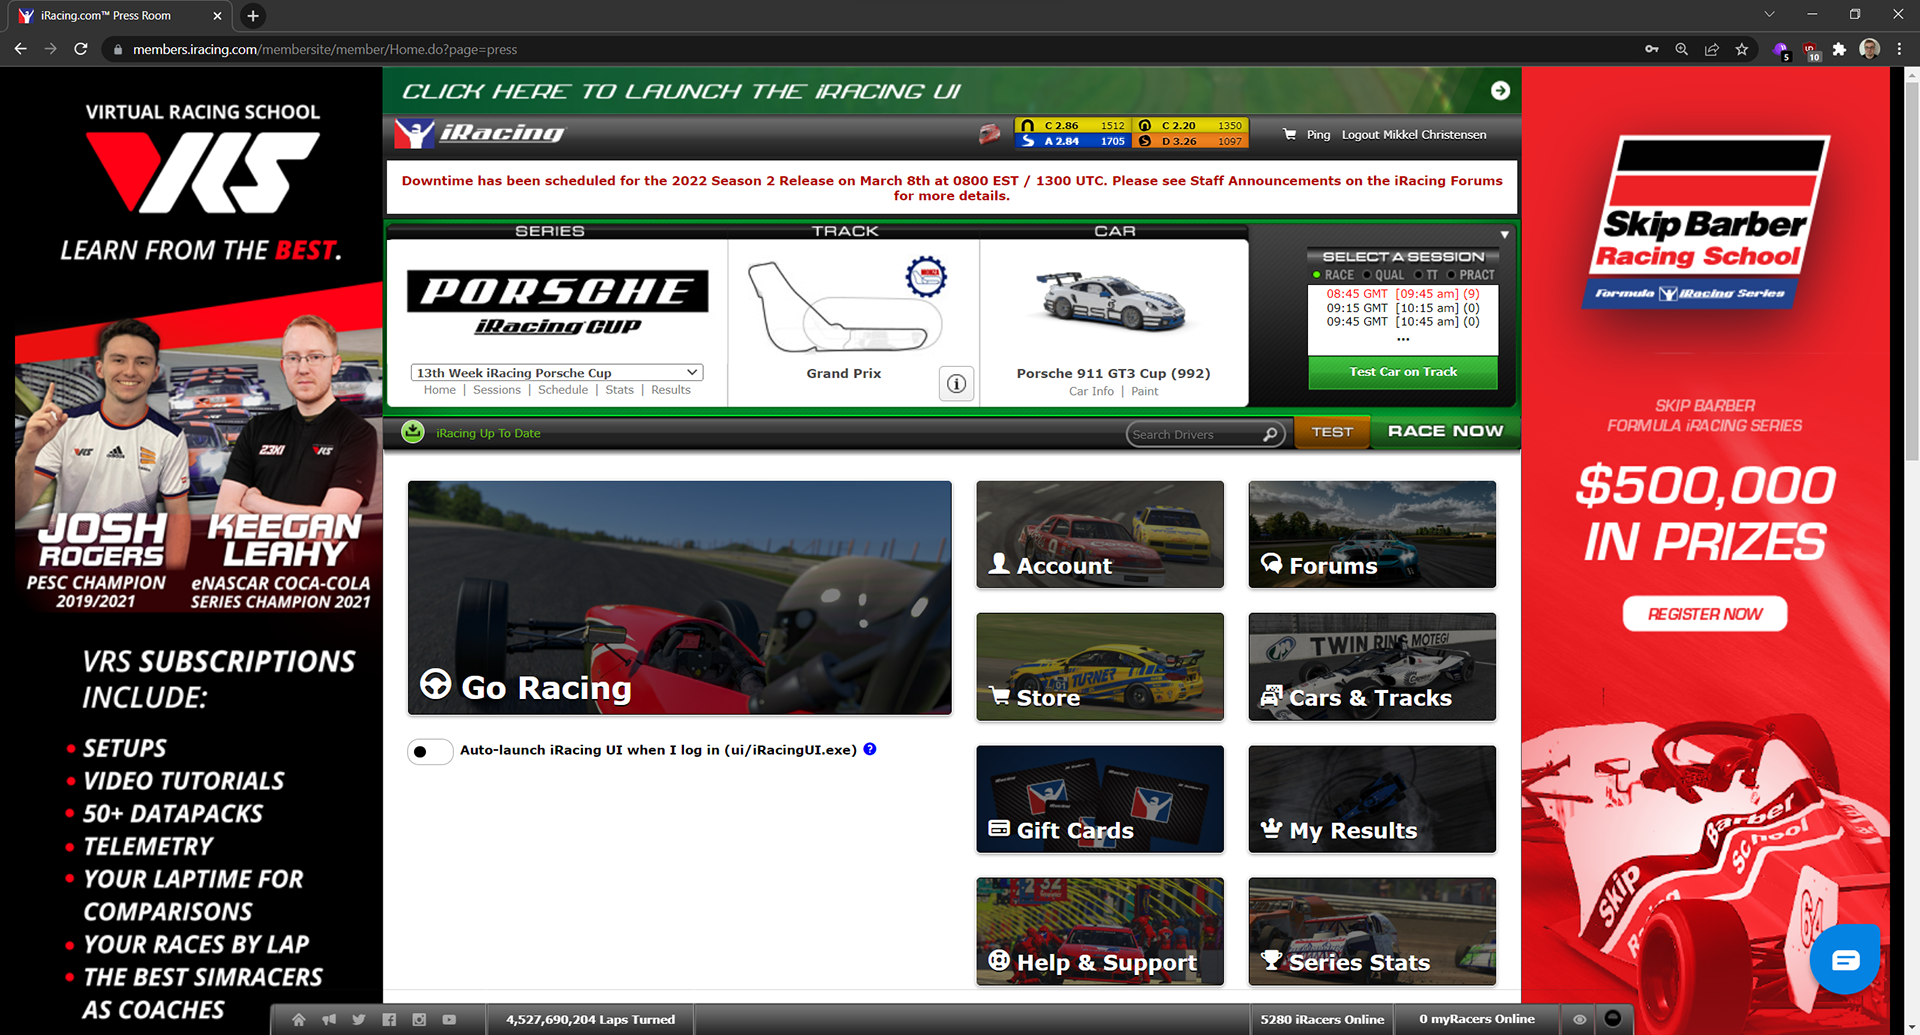The width and height of the screenshot is (1920, 1035).
Task: Click the green iRacing Up To Date icon
Action: tap(413, 432)
